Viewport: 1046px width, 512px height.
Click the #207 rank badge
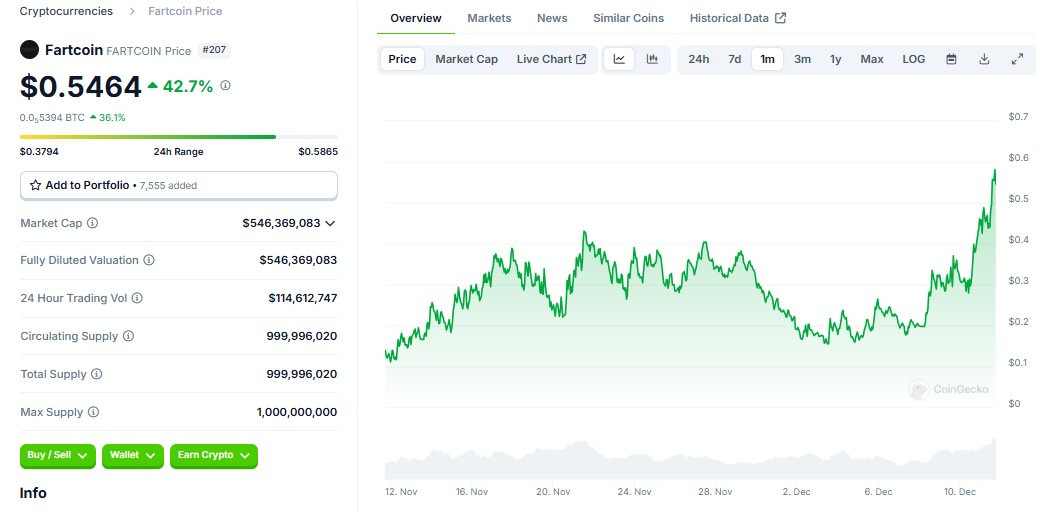(x=214, y=50)
